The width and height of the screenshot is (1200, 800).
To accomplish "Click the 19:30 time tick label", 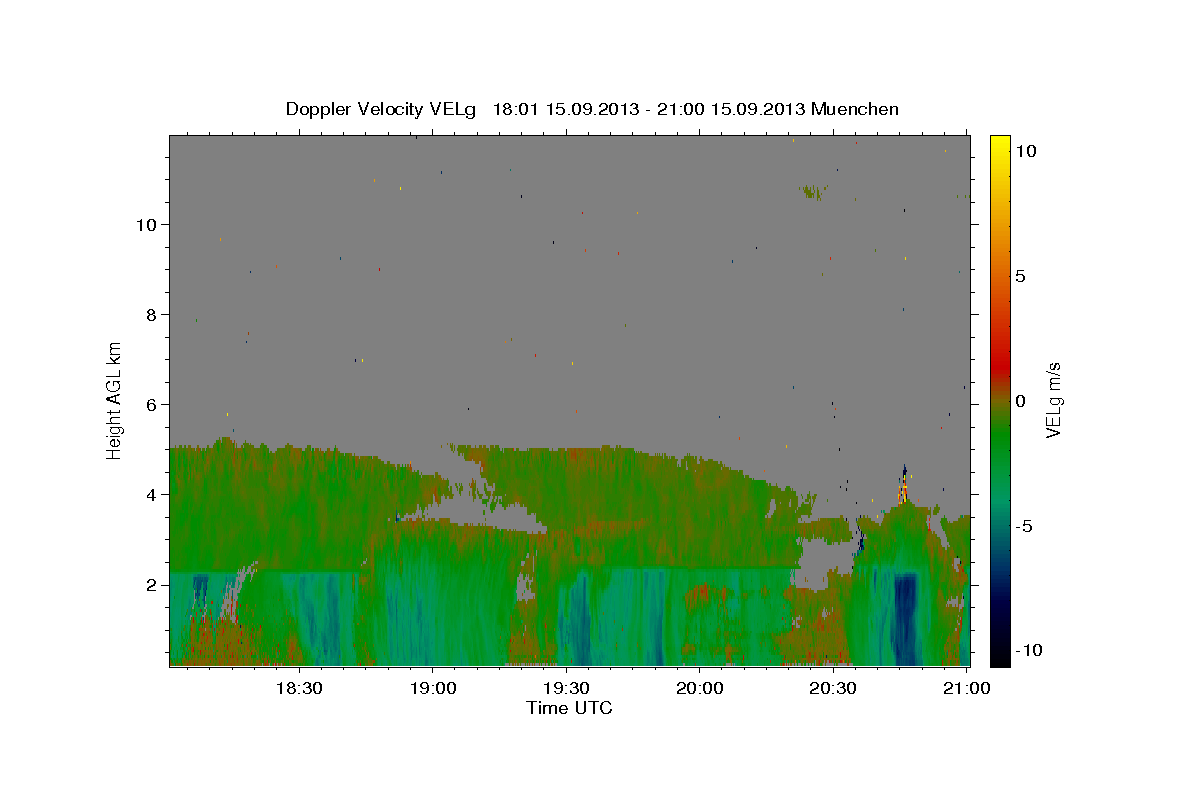I will point(566,688).
